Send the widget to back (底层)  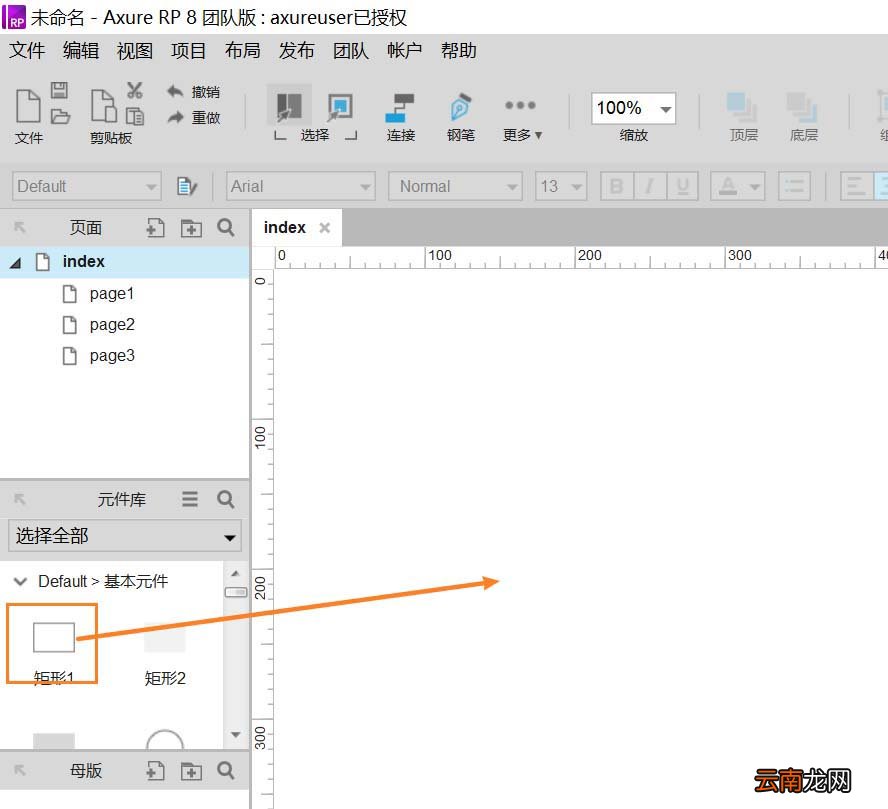[x=803, y=117]
